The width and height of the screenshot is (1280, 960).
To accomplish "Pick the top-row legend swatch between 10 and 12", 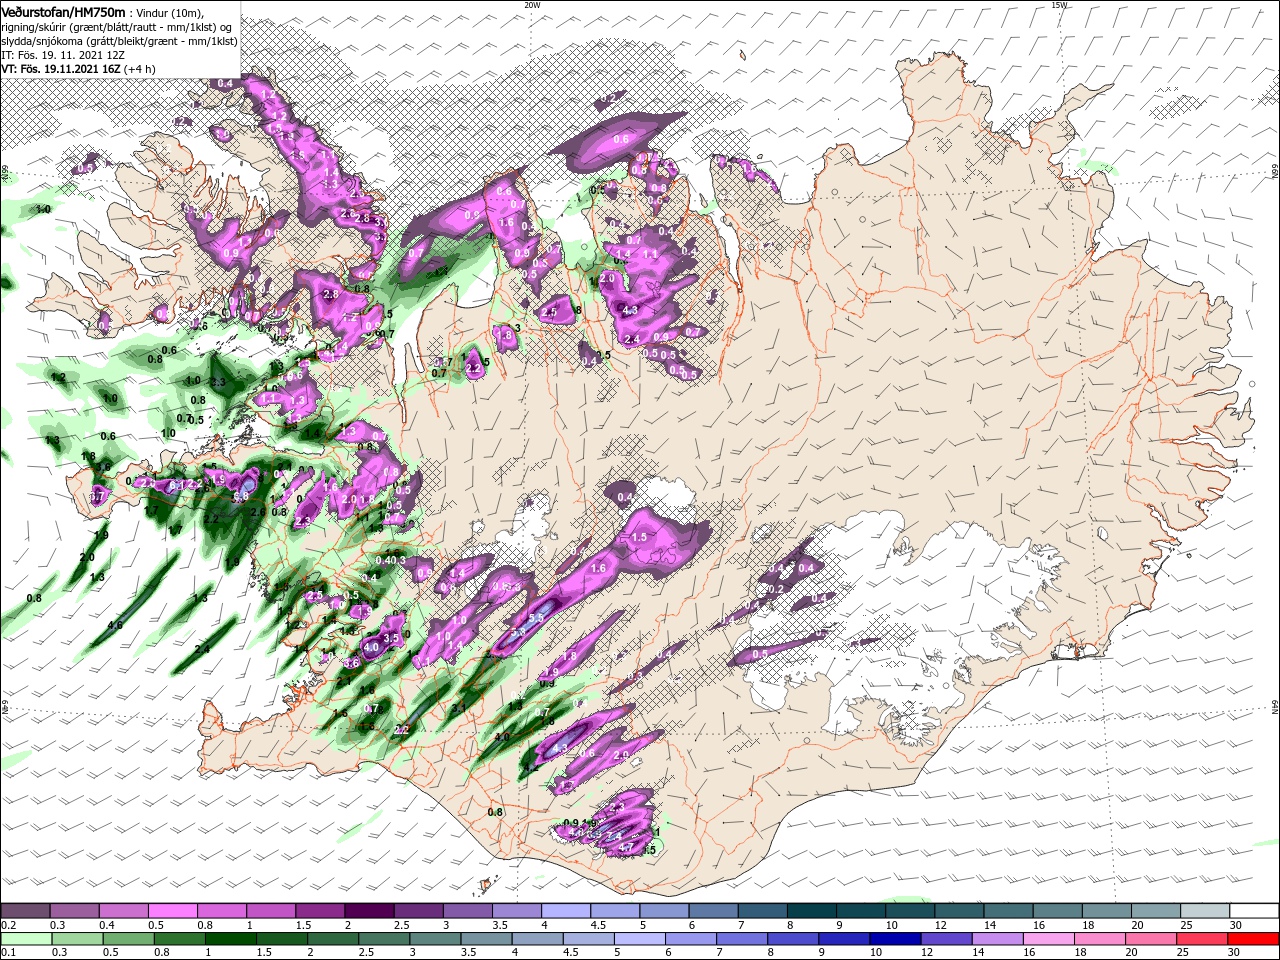I will [909, 911].
